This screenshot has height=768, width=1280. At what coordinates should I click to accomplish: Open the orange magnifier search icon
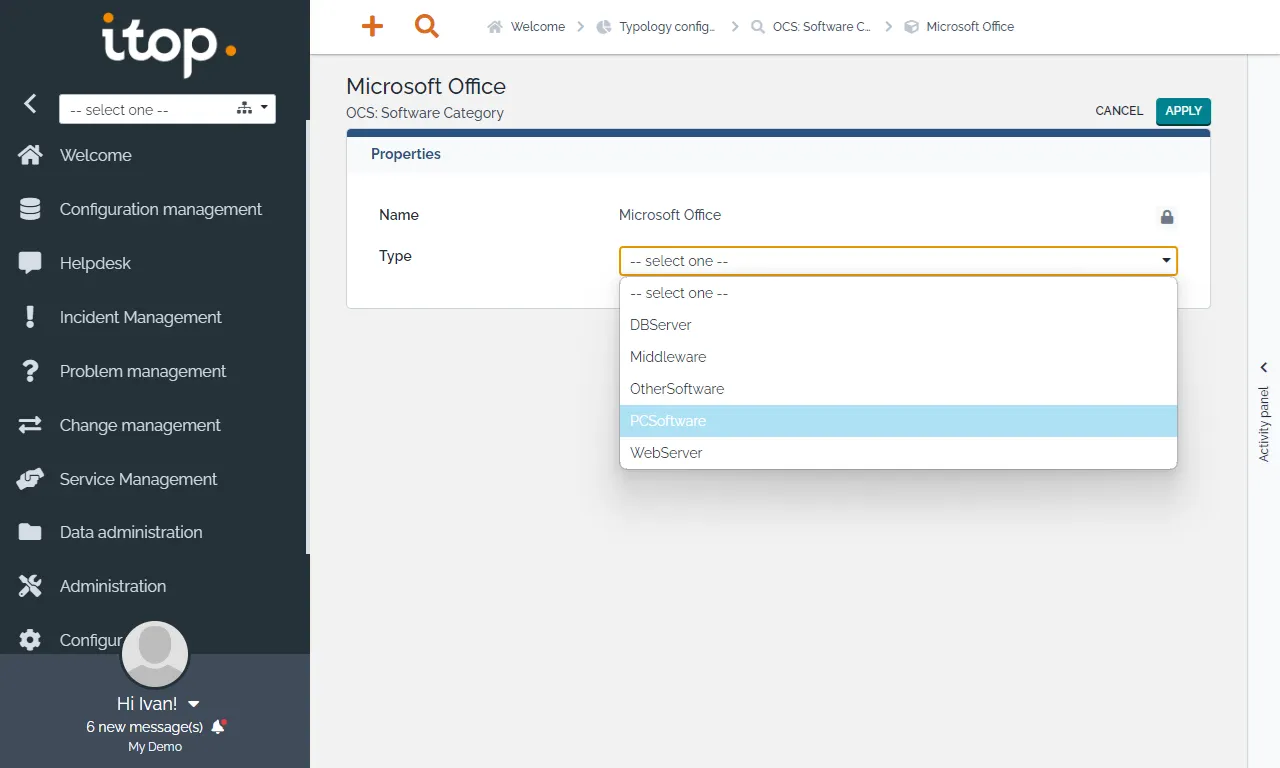click(427, 27)
